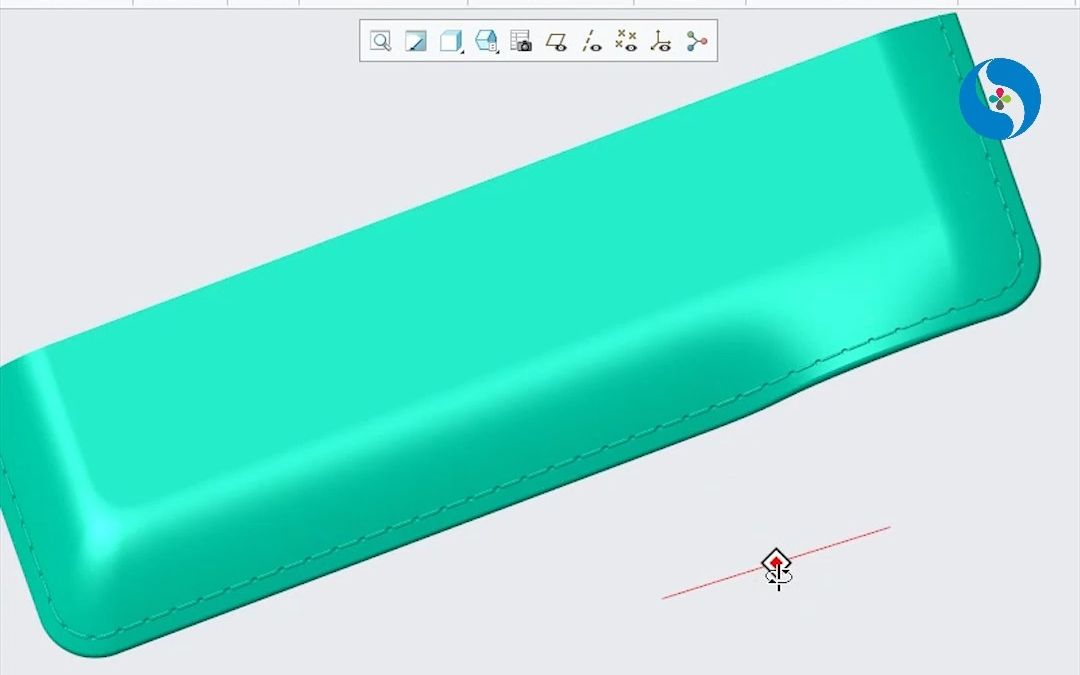
Task: Toggle datum point display
Action: [626, 41]
